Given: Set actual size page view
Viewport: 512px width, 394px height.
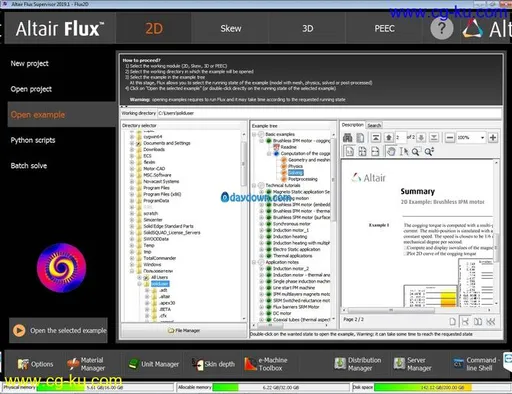Looking at the screenshot, I should tap(349, 152).
